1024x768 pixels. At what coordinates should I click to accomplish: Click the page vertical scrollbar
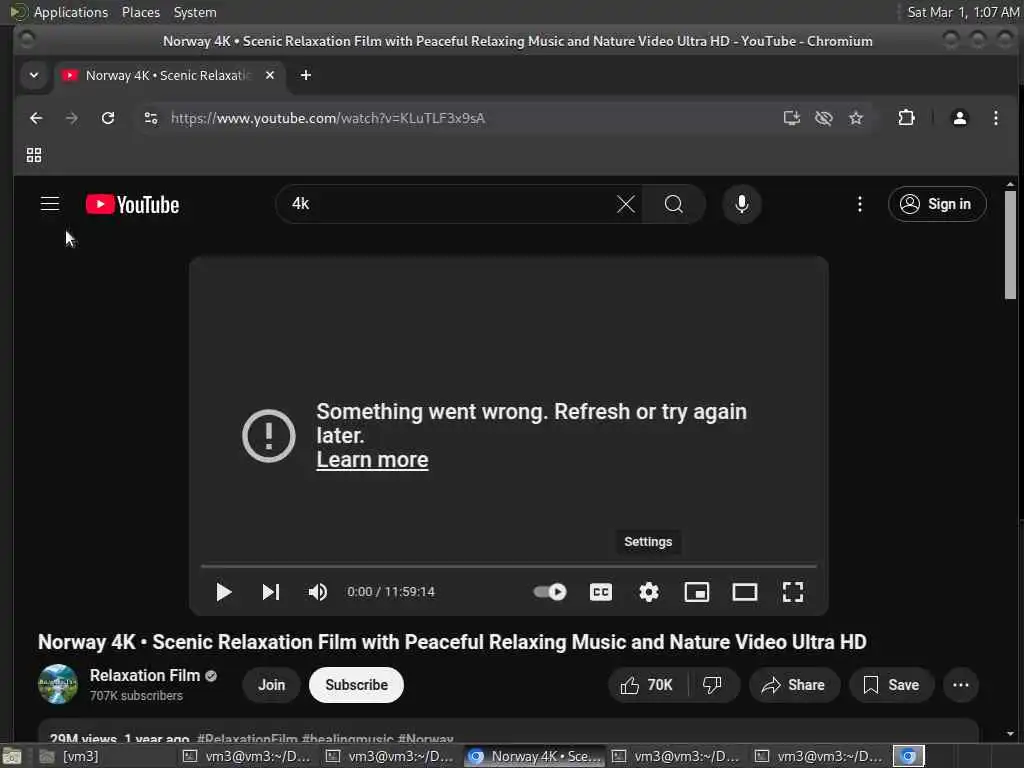1010,245
